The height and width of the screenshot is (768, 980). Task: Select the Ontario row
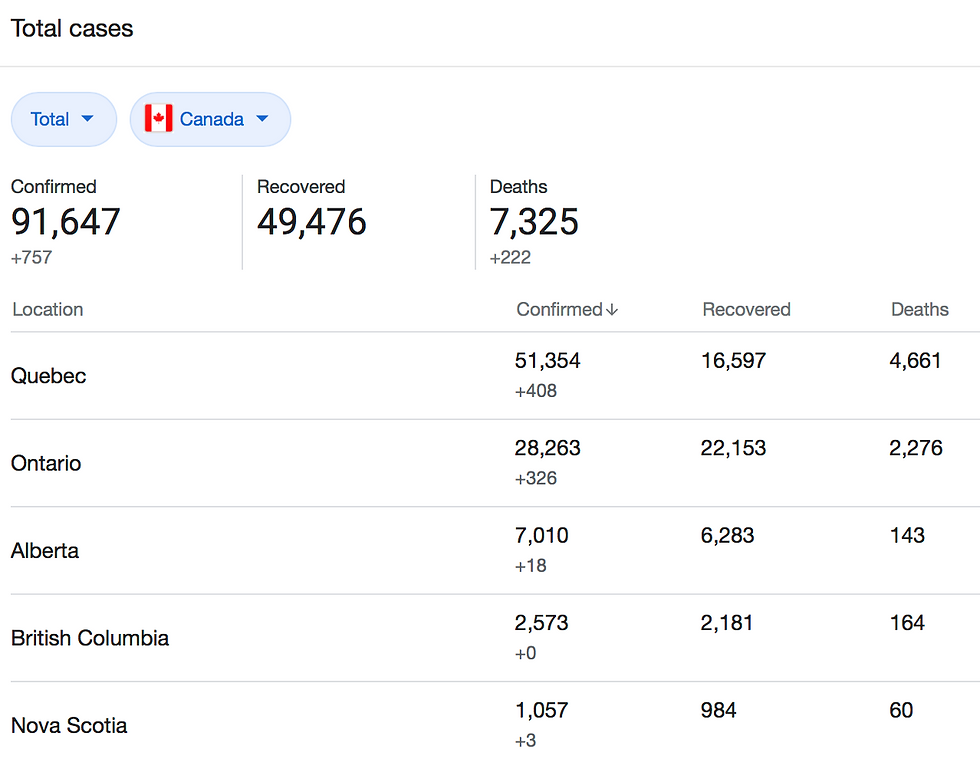(46, 463)
